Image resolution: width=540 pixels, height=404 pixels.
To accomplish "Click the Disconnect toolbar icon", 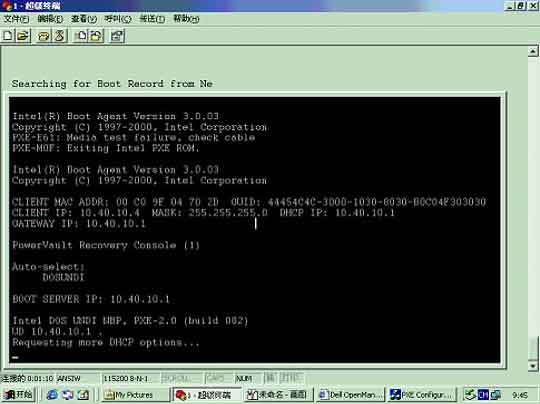I will point(60,36).
